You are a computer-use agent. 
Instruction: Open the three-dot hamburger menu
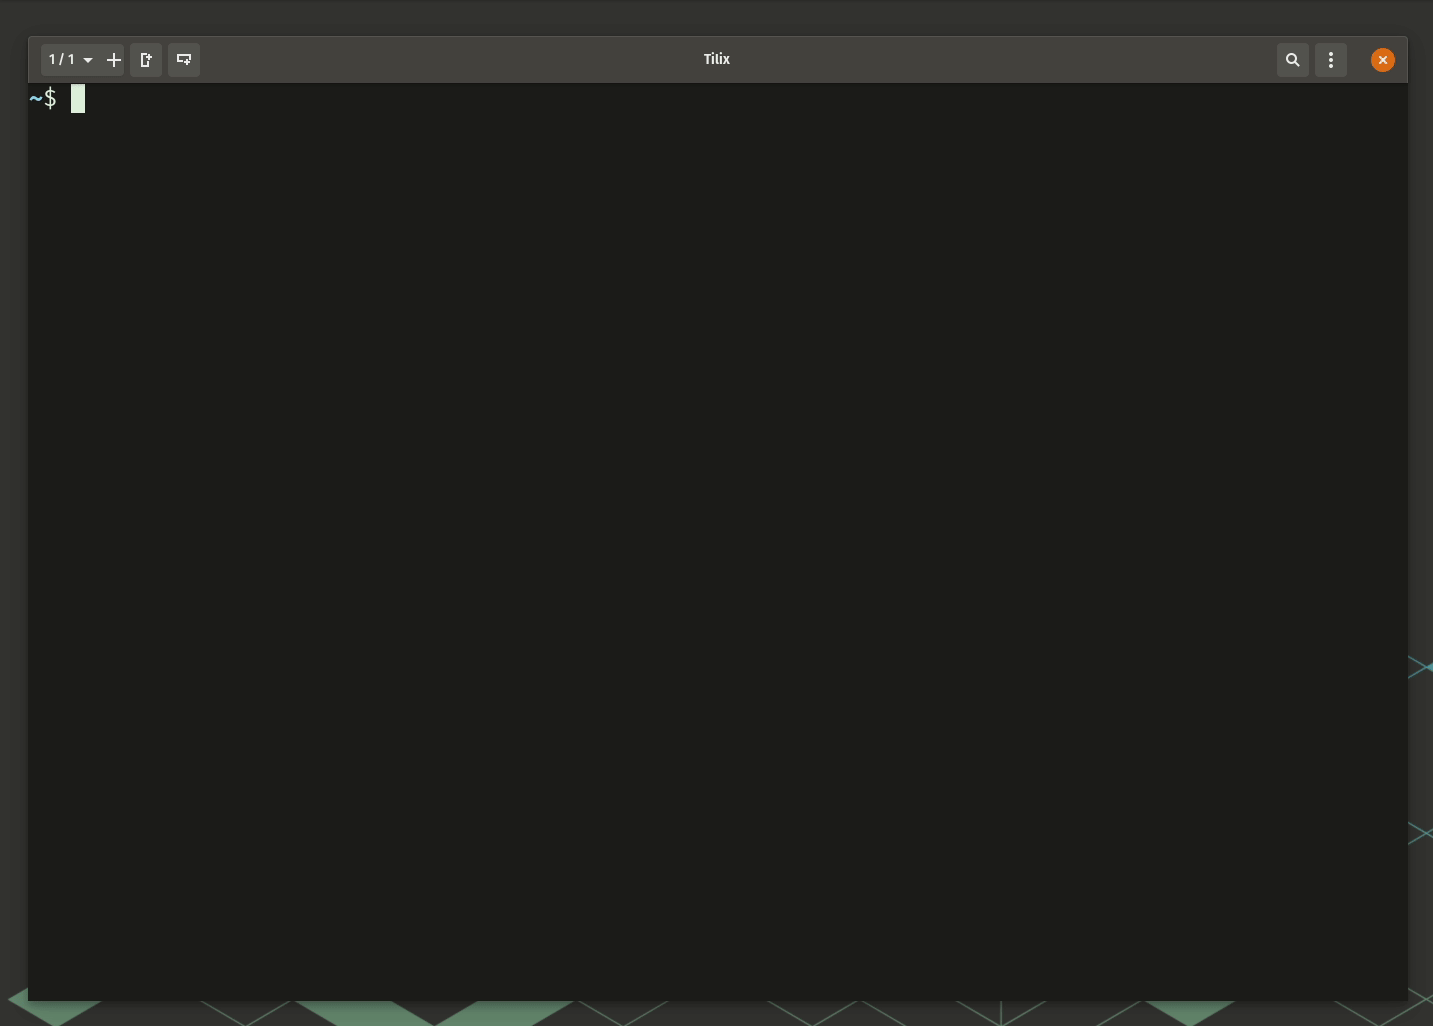(x=1331, y=60)
